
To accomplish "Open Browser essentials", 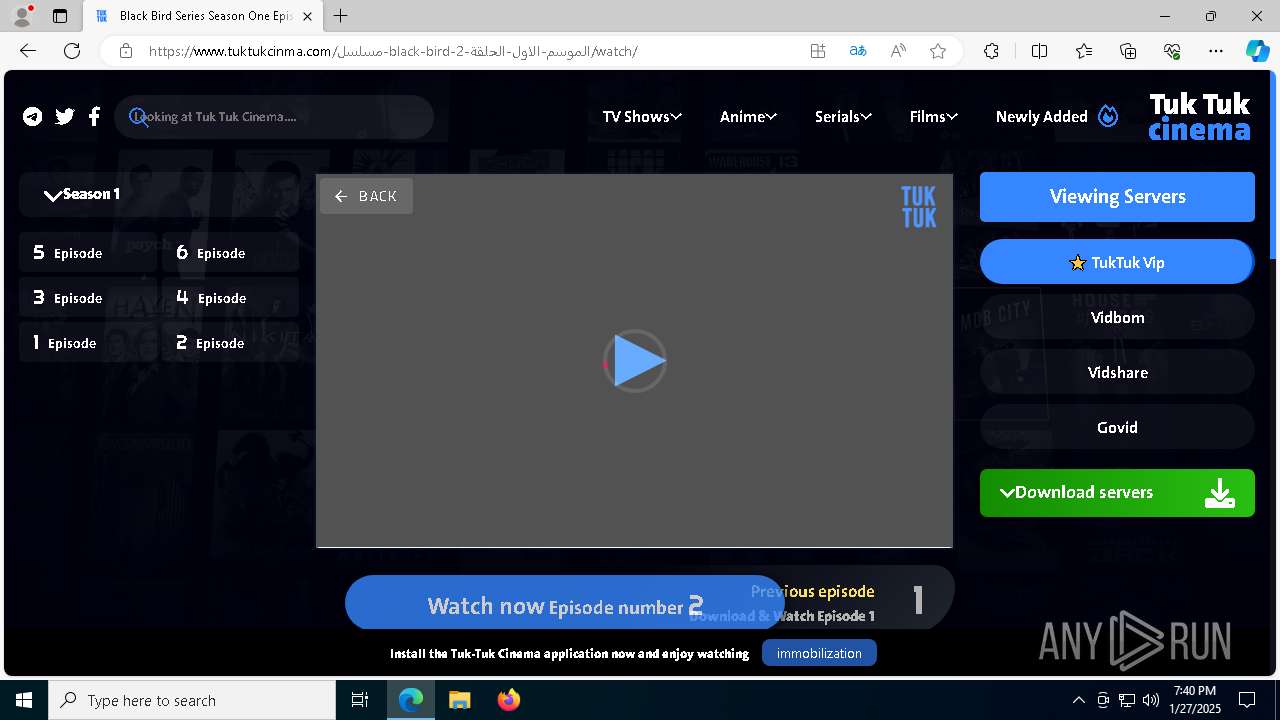I will (x=1172, y=51).
